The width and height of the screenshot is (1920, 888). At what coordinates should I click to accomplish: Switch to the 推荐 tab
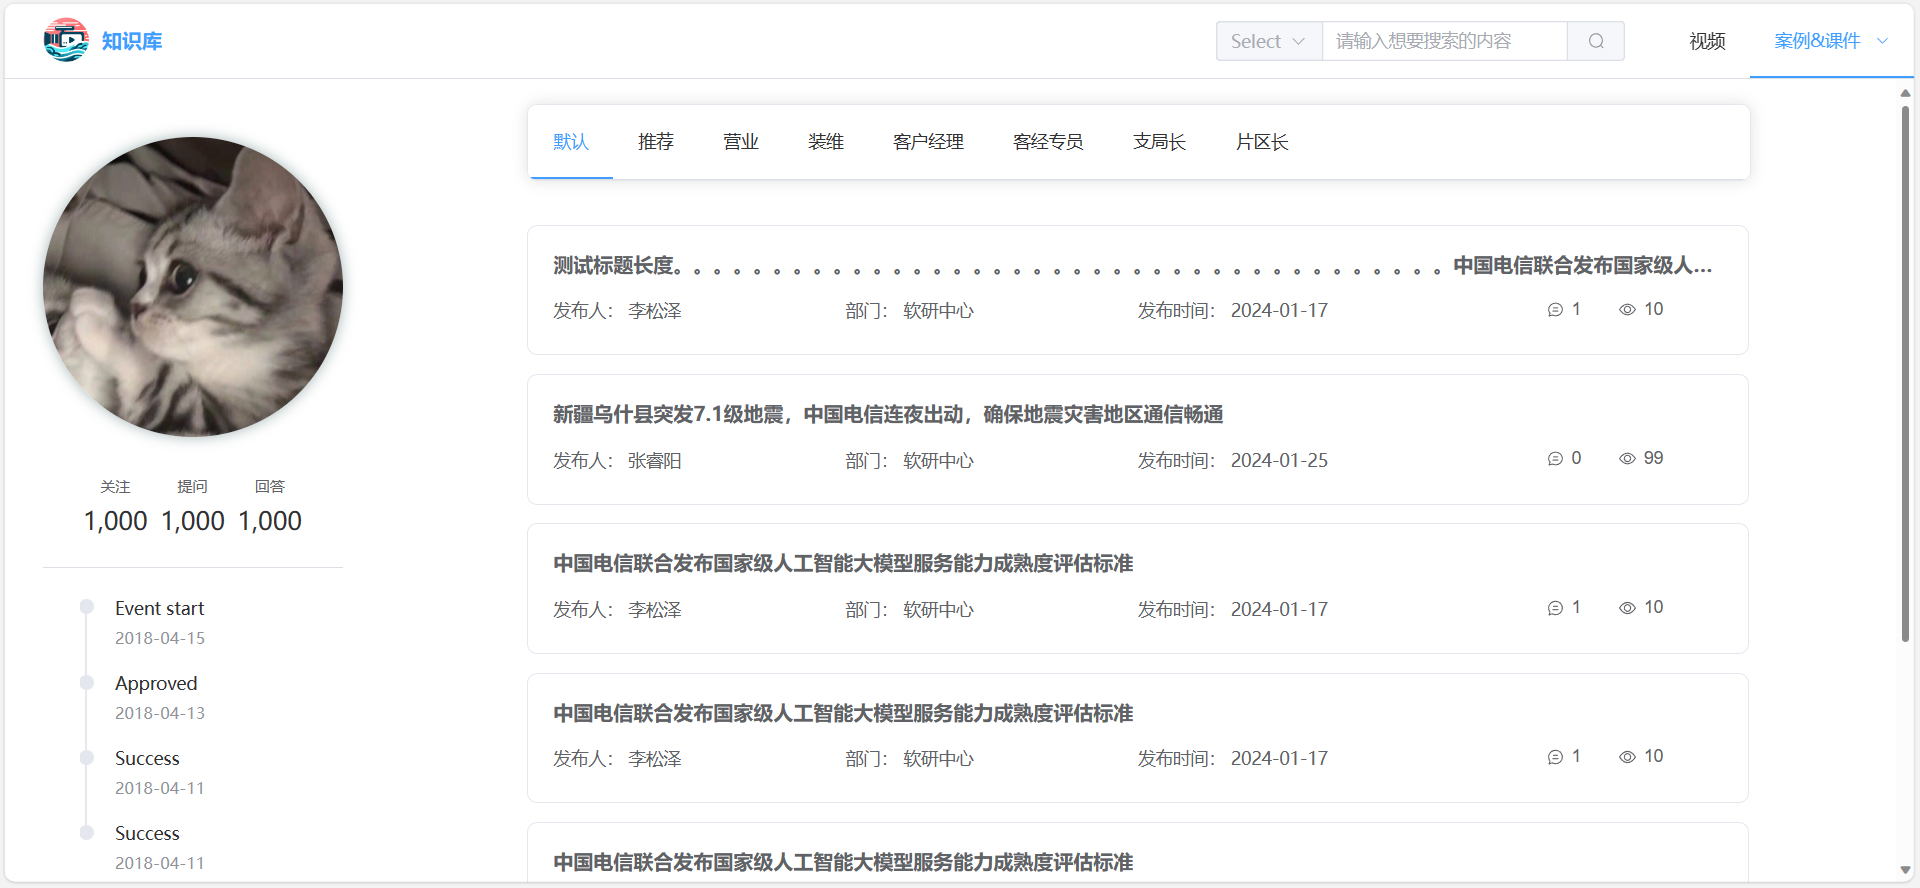tap(656, 142)
